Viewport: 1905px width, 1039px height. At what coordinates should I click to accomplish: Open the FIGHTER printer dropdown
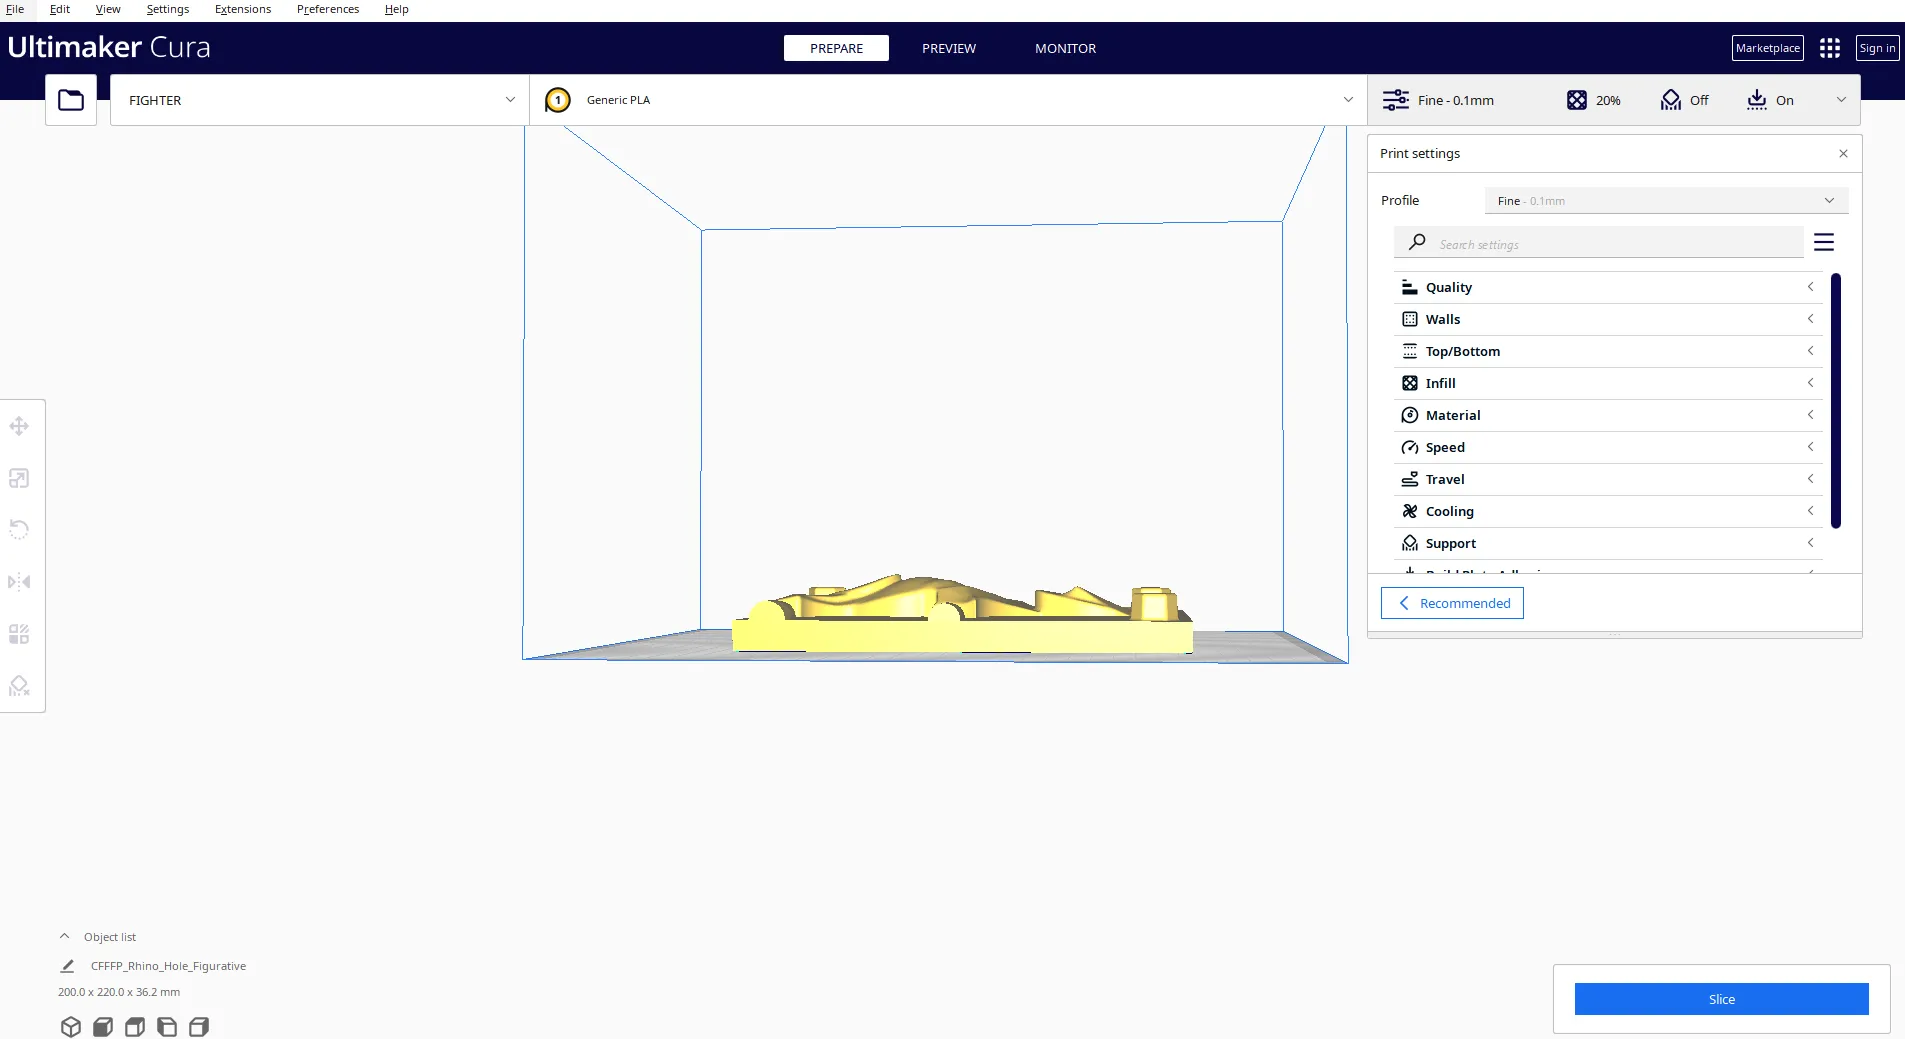point(319,100)
